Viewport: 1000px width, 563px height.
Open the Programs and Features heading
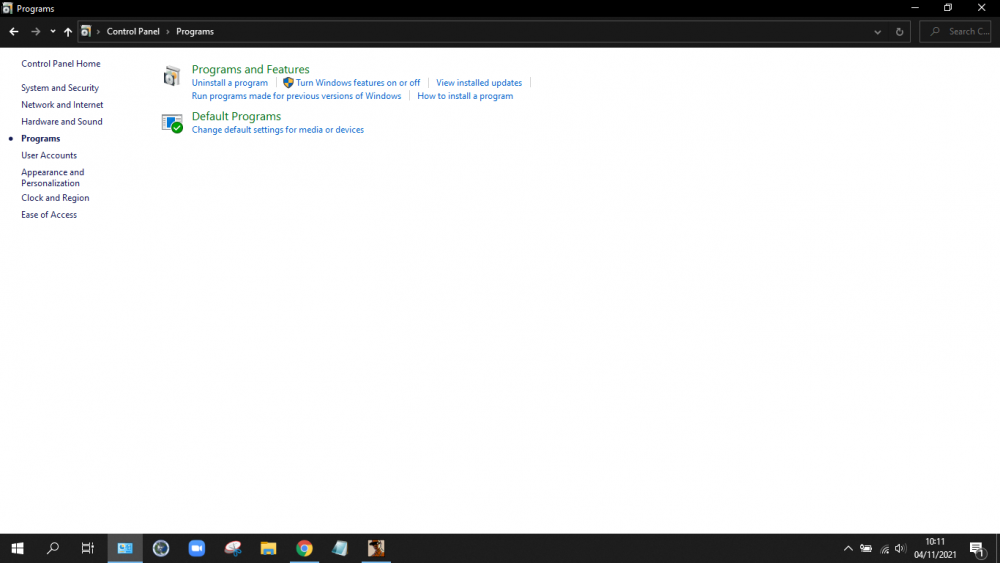coord(251,69)
